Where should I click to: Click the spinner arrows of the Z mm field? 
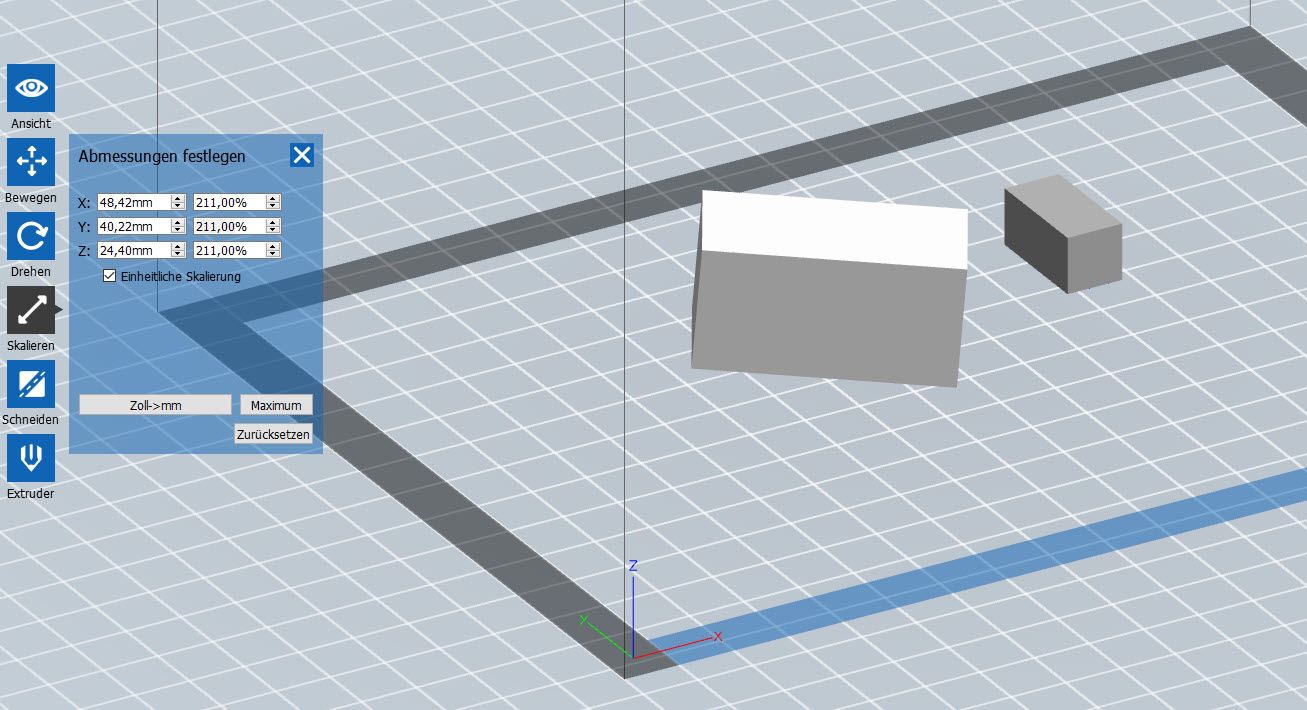pyautogui.click(x=178, y=250)
